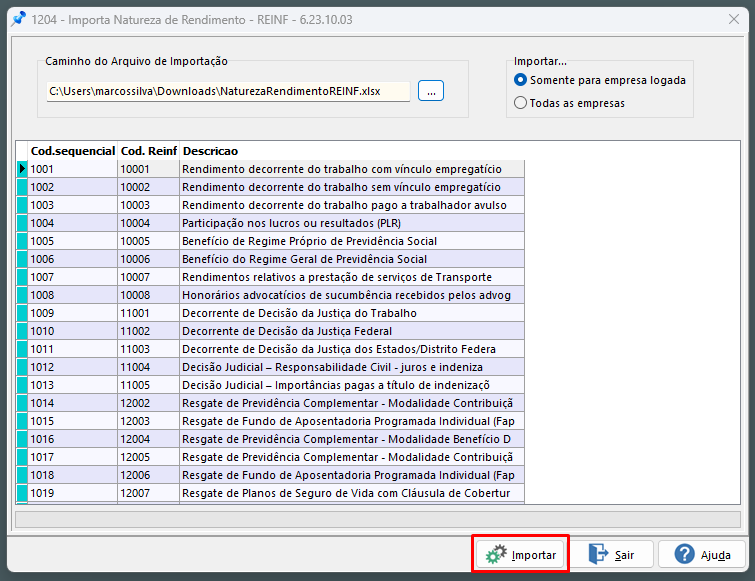Select row 1004 sequence cell
Viewport: 755px width, 581px height.
(x=72, y=223)
